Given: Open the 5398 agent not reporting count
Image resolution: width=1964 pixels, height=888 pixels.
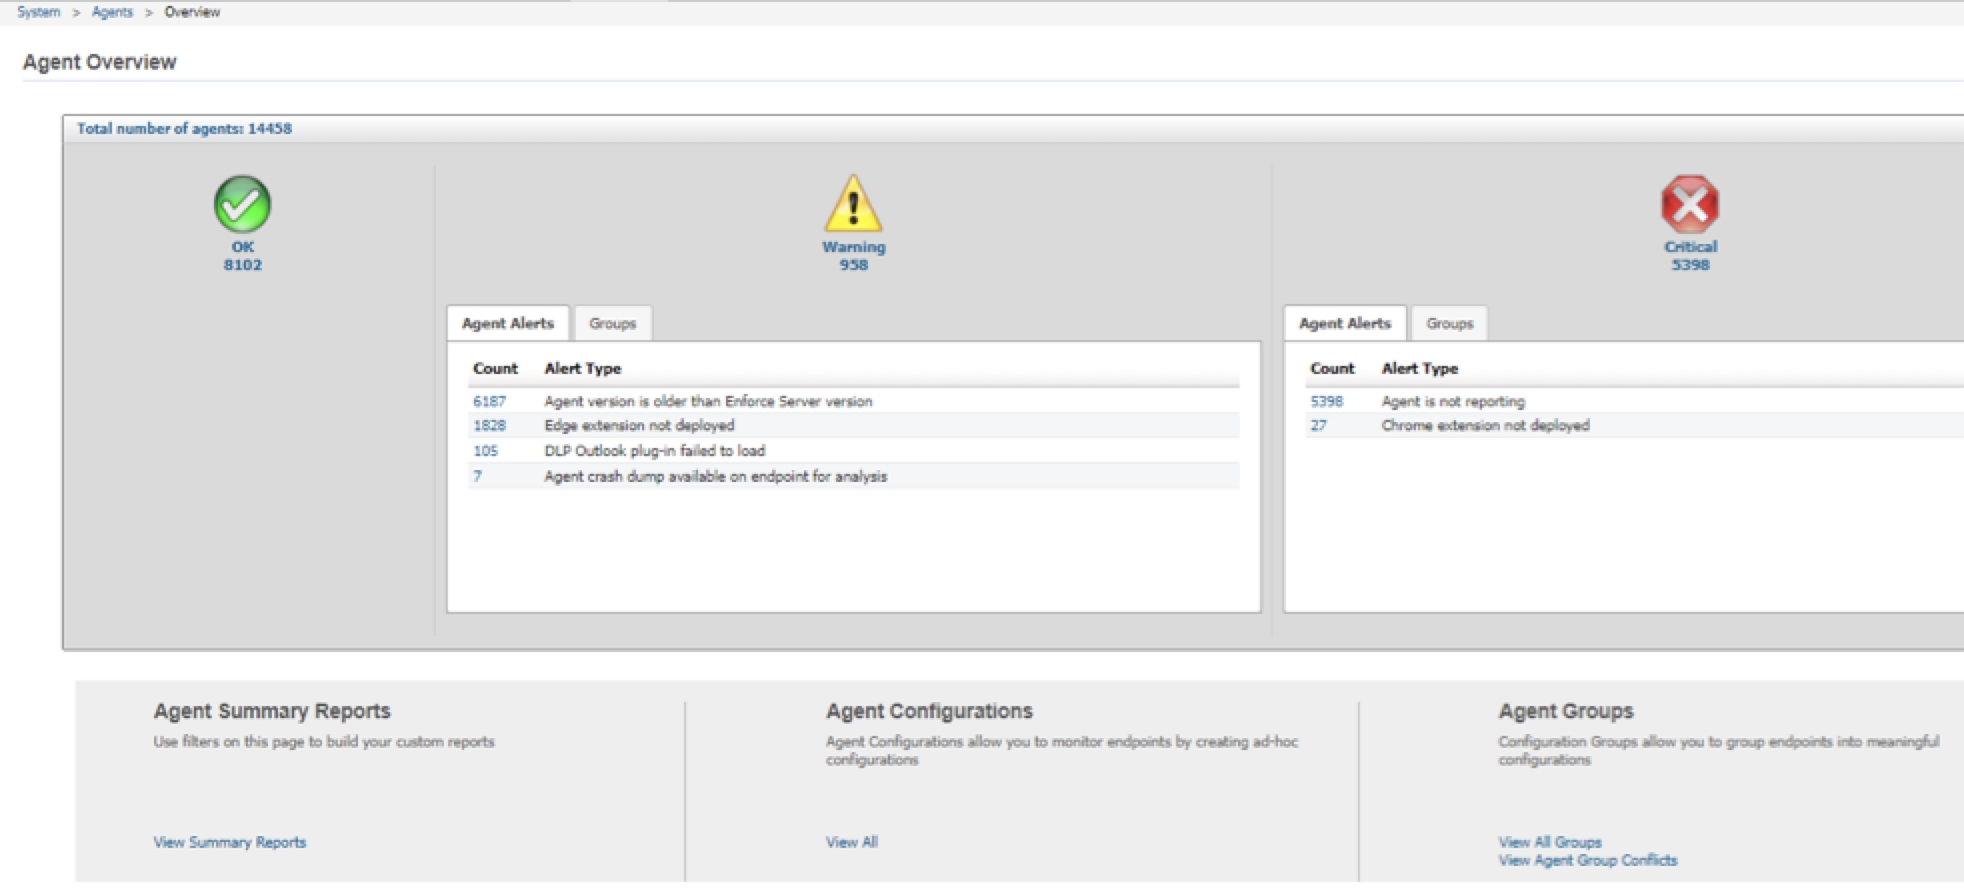Looking at the screenshot, I should [x=1326, y=402].
